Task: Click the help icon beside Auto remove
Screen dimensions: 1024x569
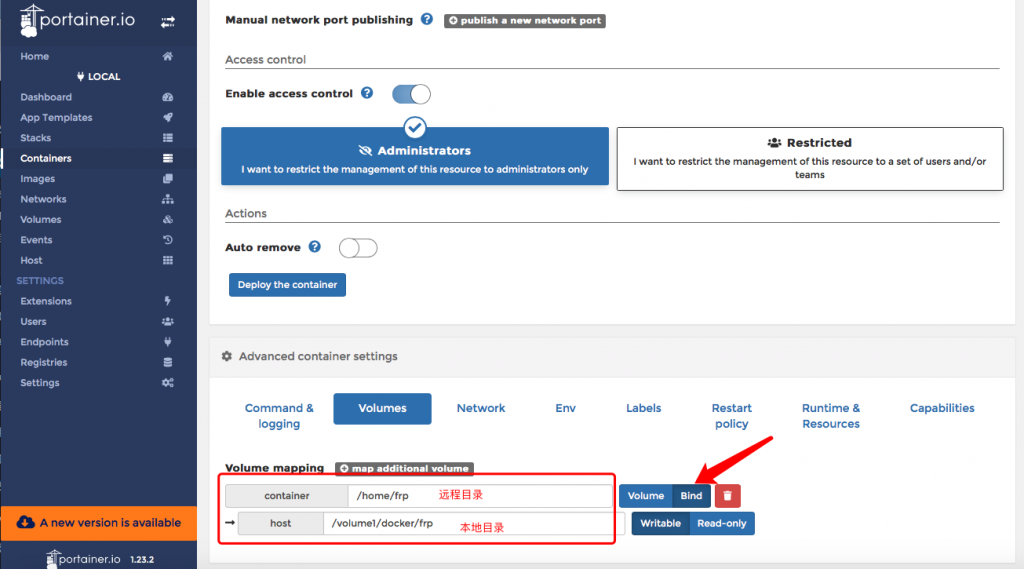Action: (315, 247)
